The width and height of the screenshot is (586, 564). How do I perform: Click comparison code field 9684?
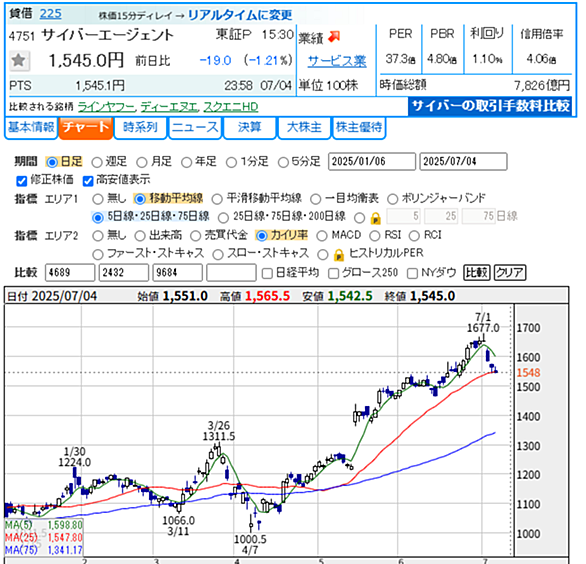click(178, 272)
